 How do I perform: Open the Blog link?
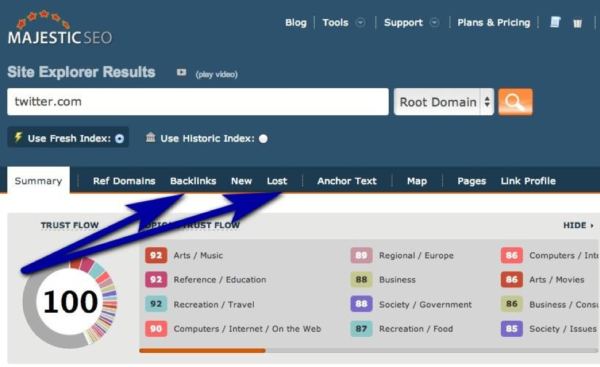coord(296,23)
